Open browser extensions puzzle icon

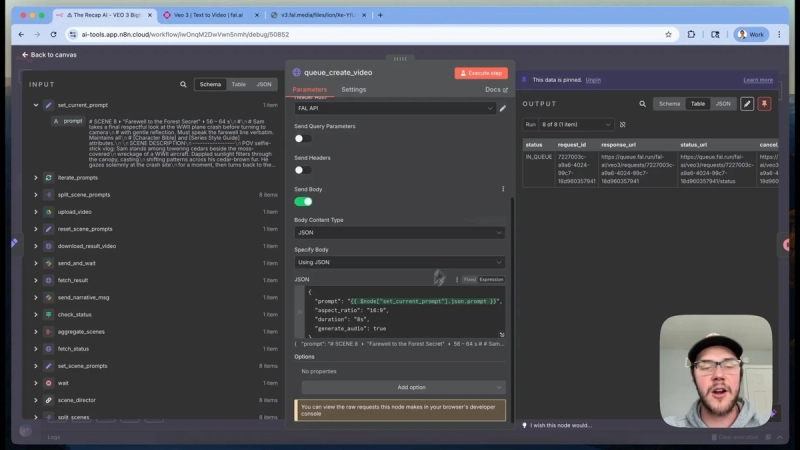tap(691, 35)
